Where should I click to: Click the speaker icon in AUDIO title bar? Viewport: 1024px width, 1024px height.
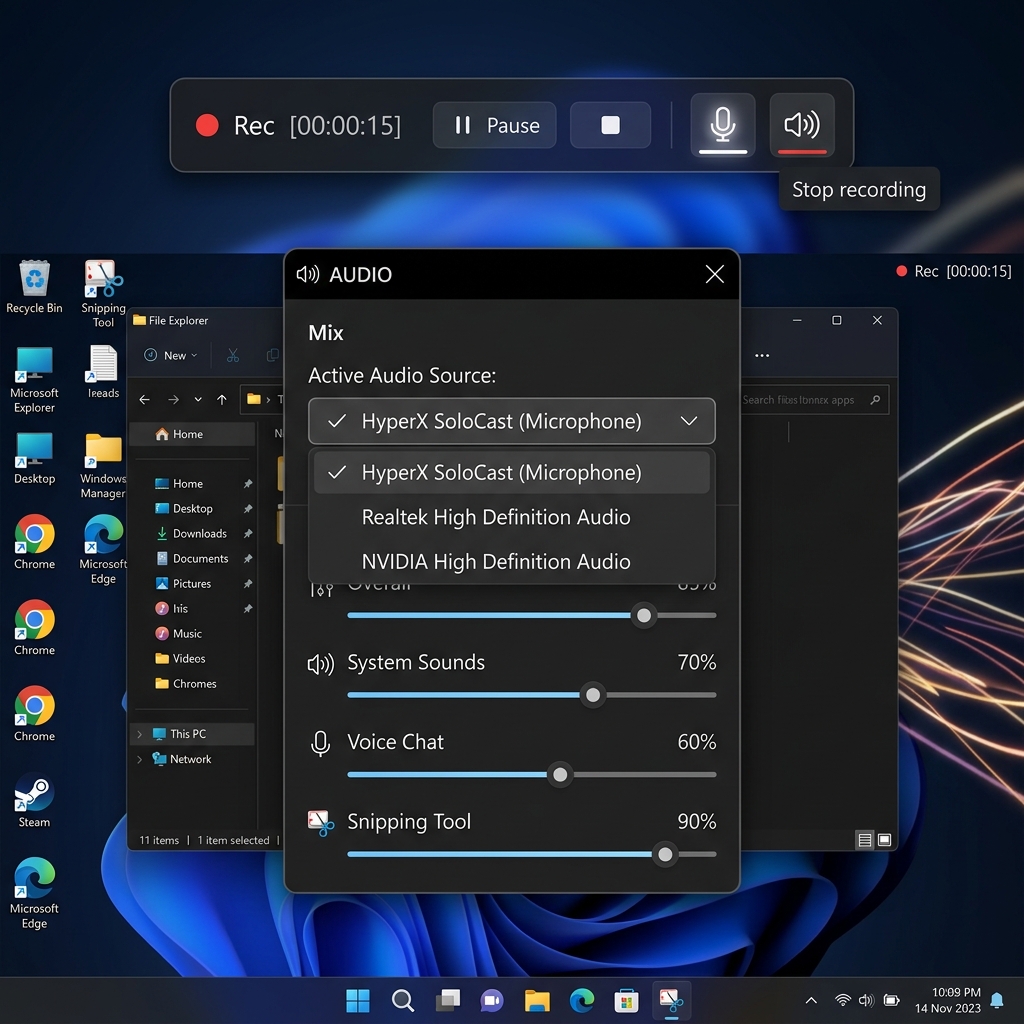pos(308,274)
